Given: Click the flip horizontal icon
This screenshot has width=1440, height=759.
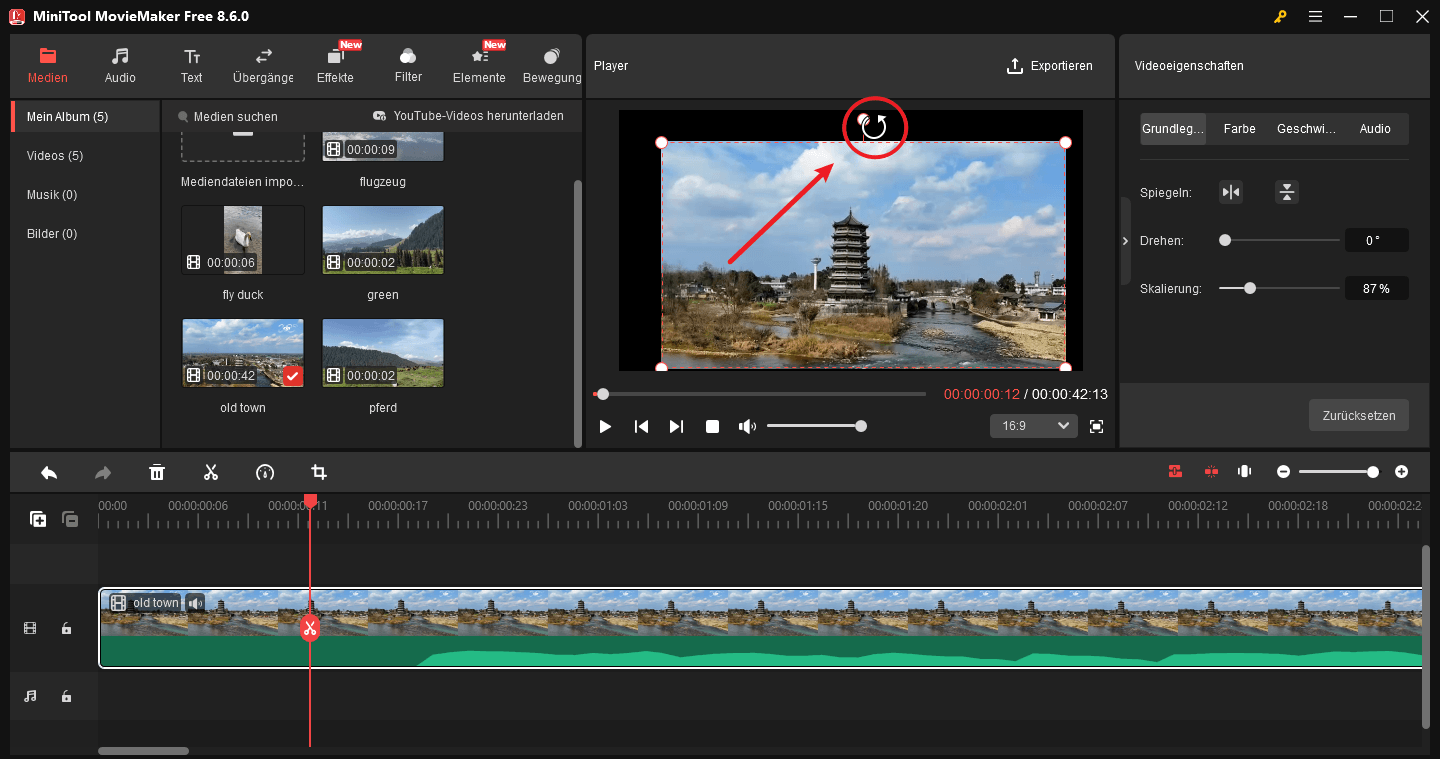Looking at the screenshot, I should 1231,191.
